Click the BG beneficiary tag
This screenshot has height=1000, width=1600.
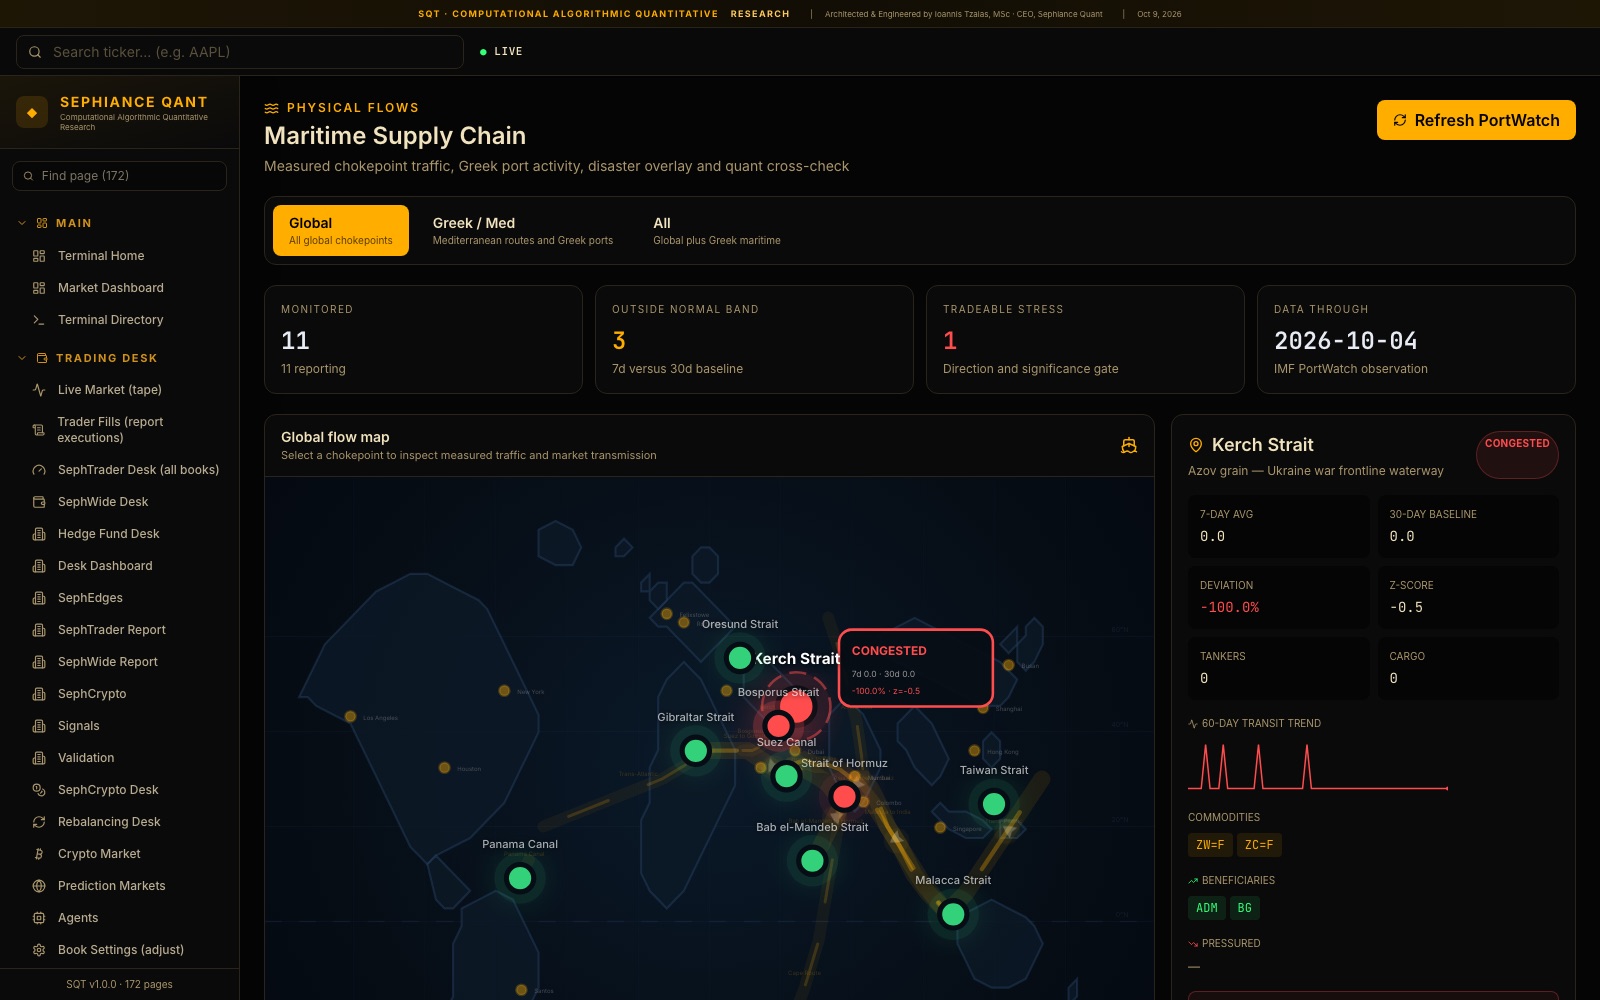1244,908
